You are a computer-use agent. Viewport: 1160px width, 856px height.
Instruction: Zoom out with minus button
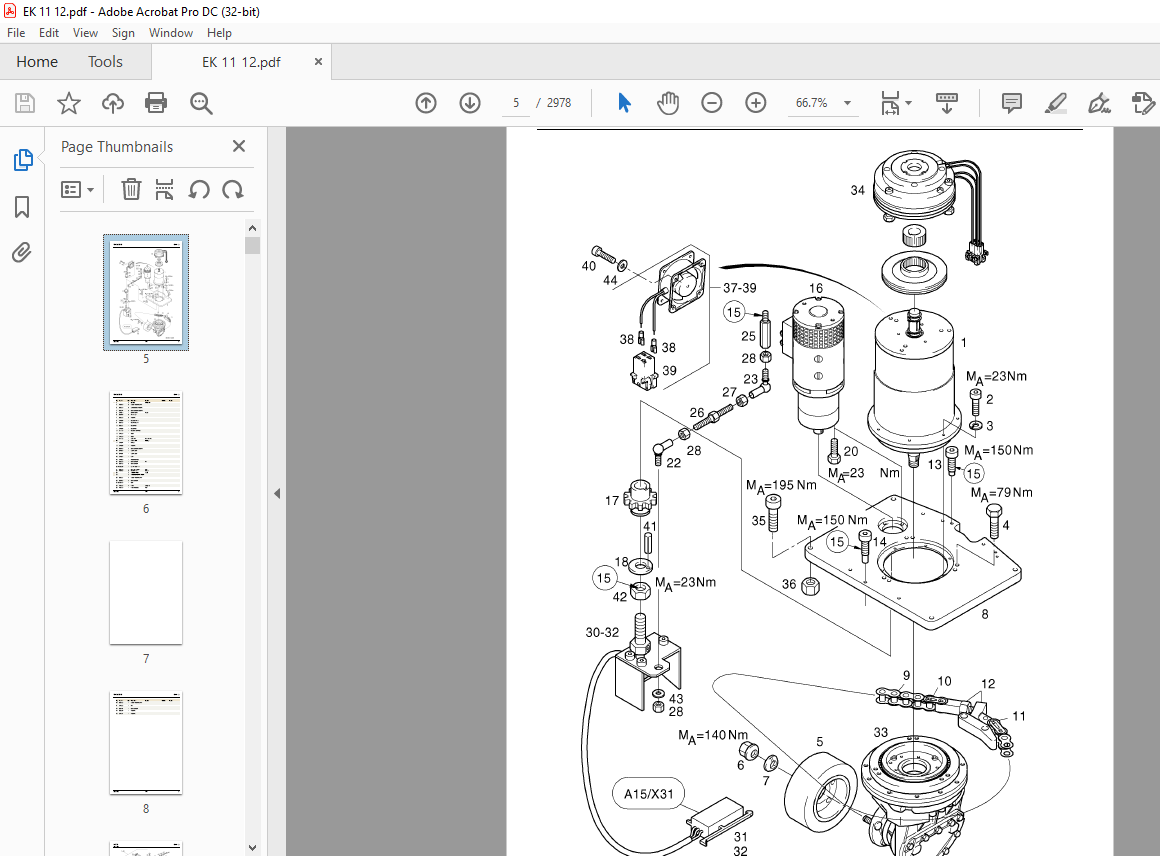(x=712, y=103)
